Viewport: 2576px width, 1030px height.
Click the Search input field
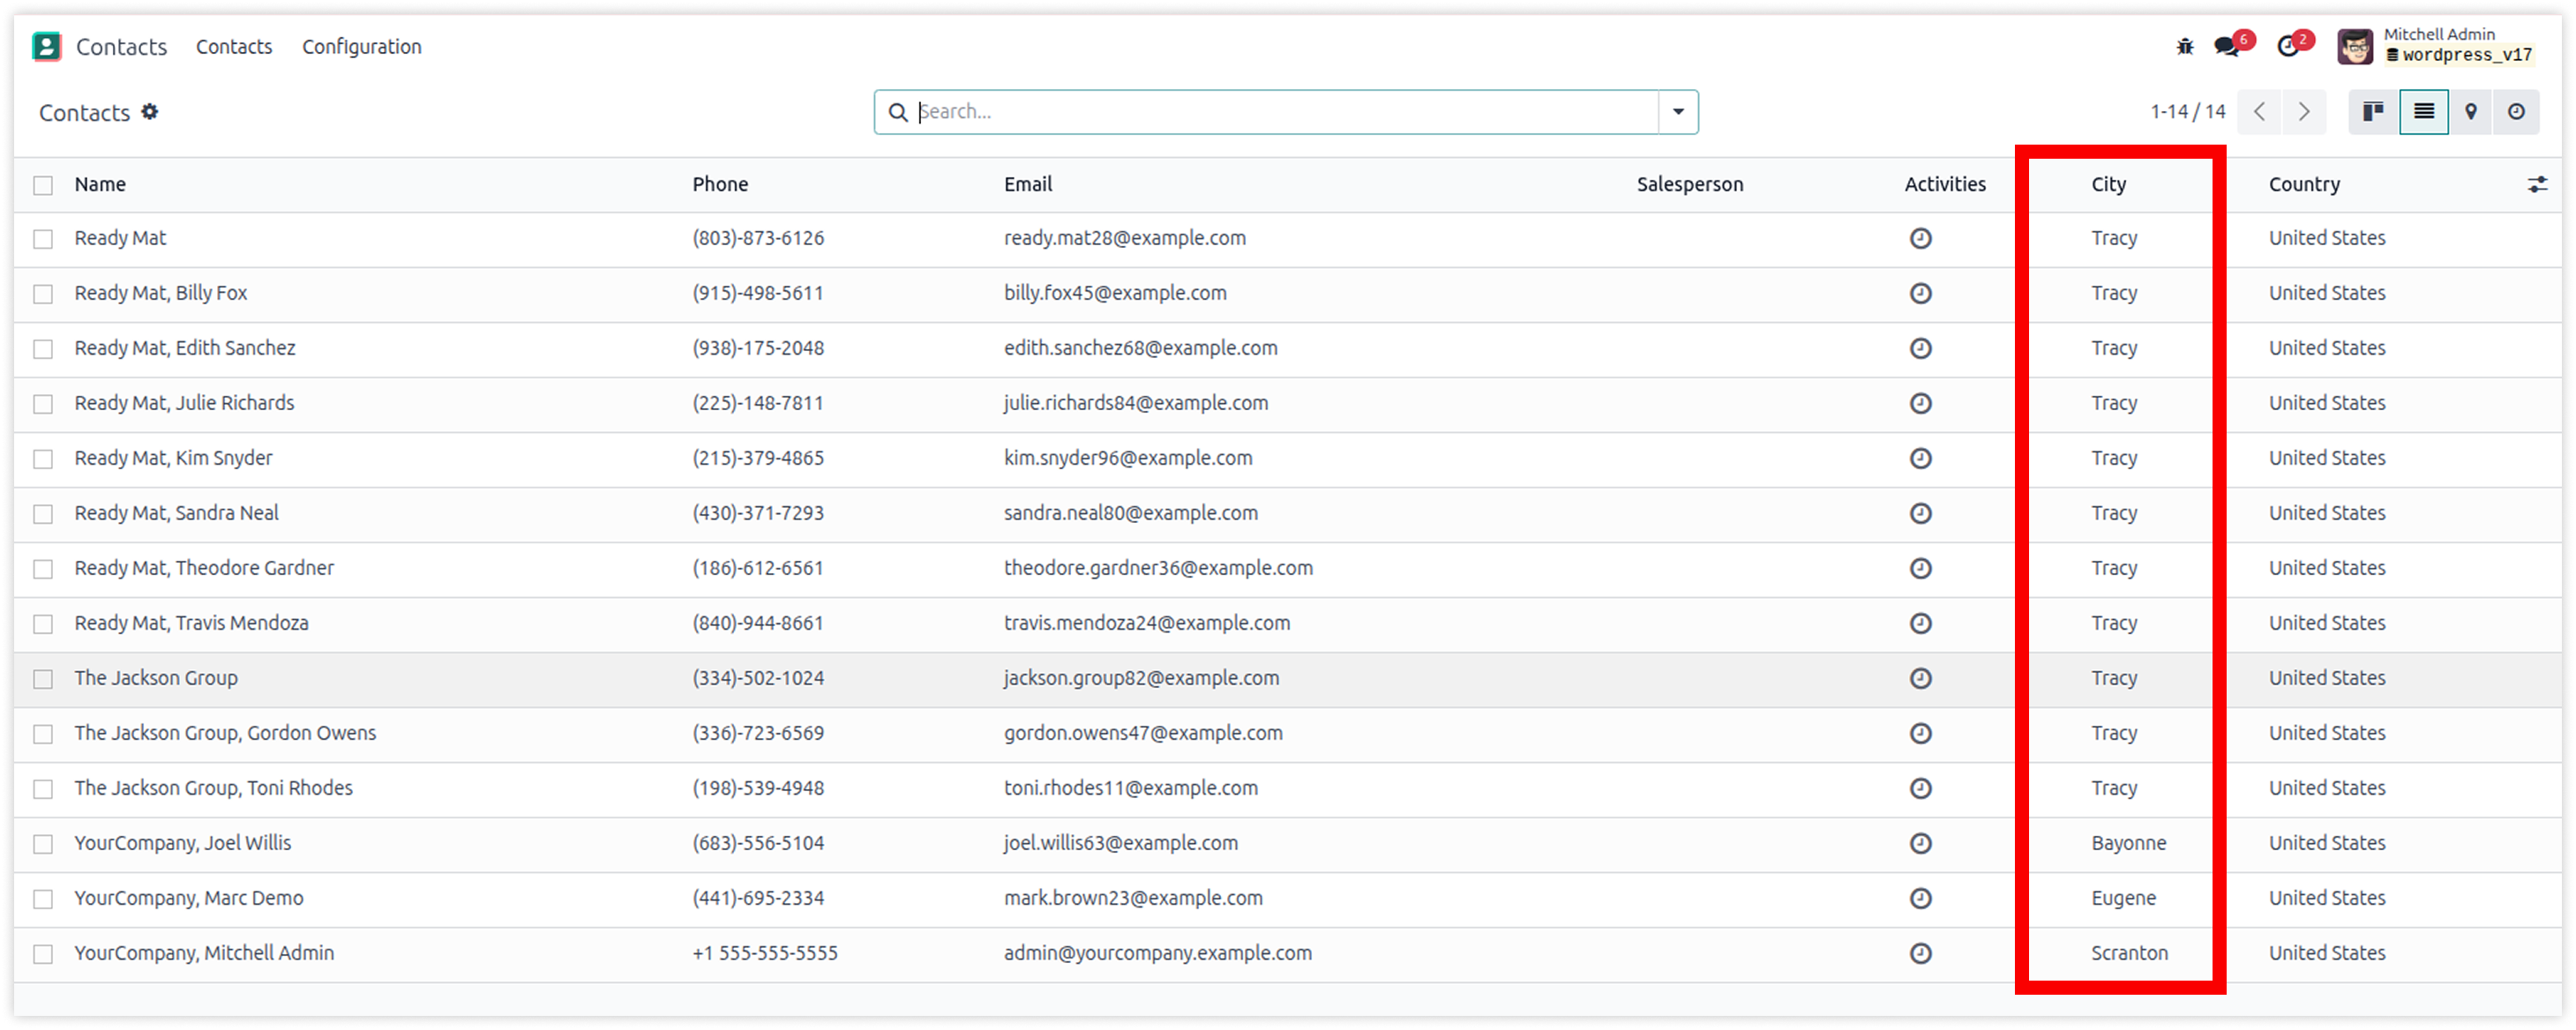point(1286,112)
